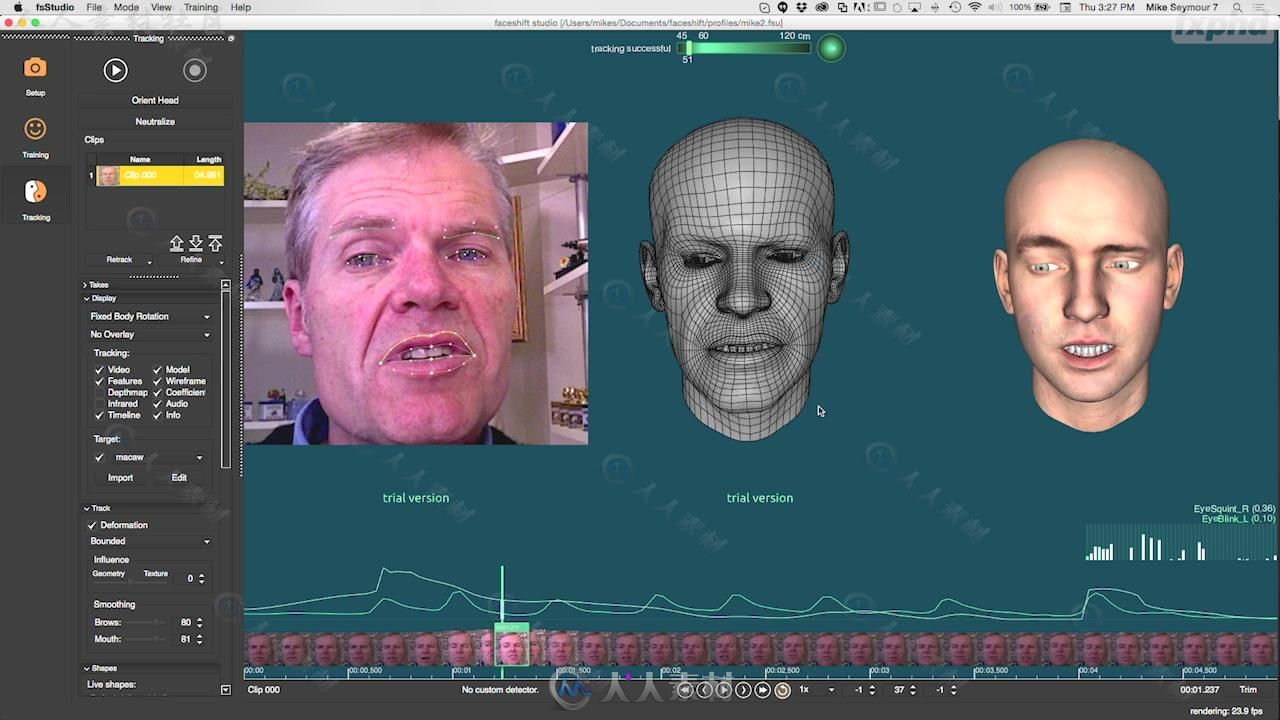This screenshot has width=1280, height=720.
Task: Open the Fixed Body Rotation dropdown
Action: click(150, 316)
